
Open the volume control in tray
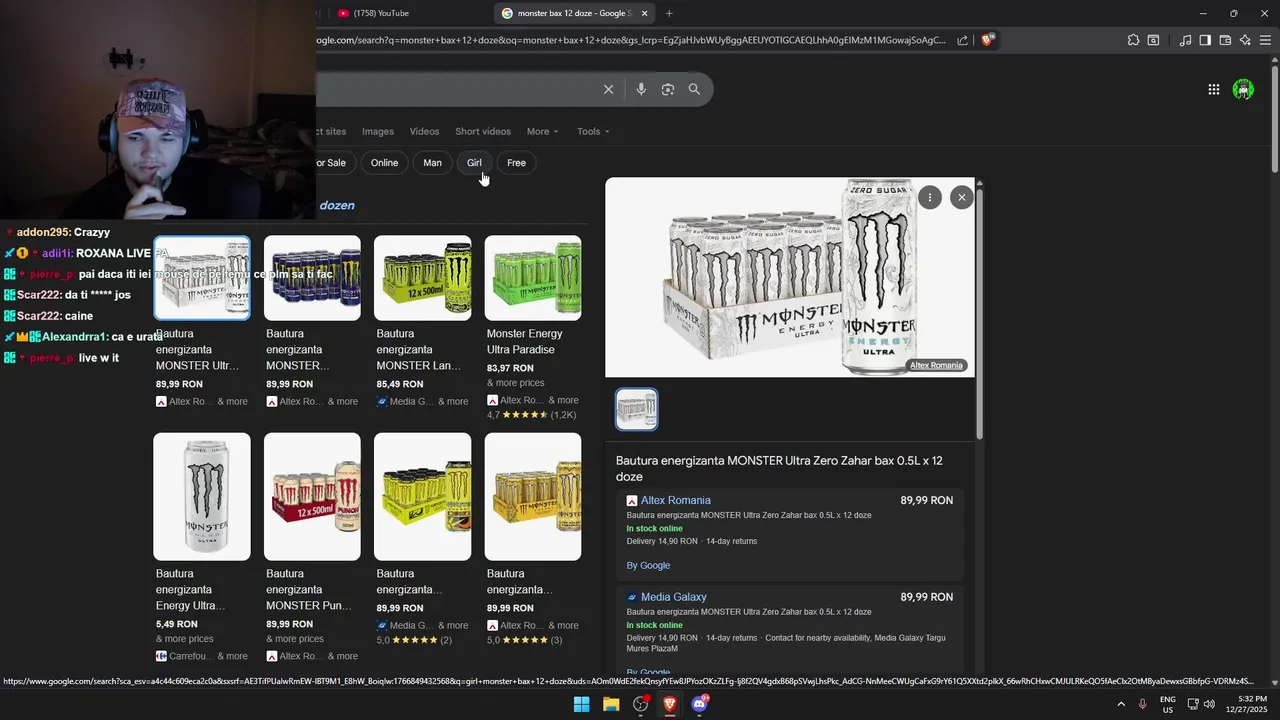(x=1209, y=704)
